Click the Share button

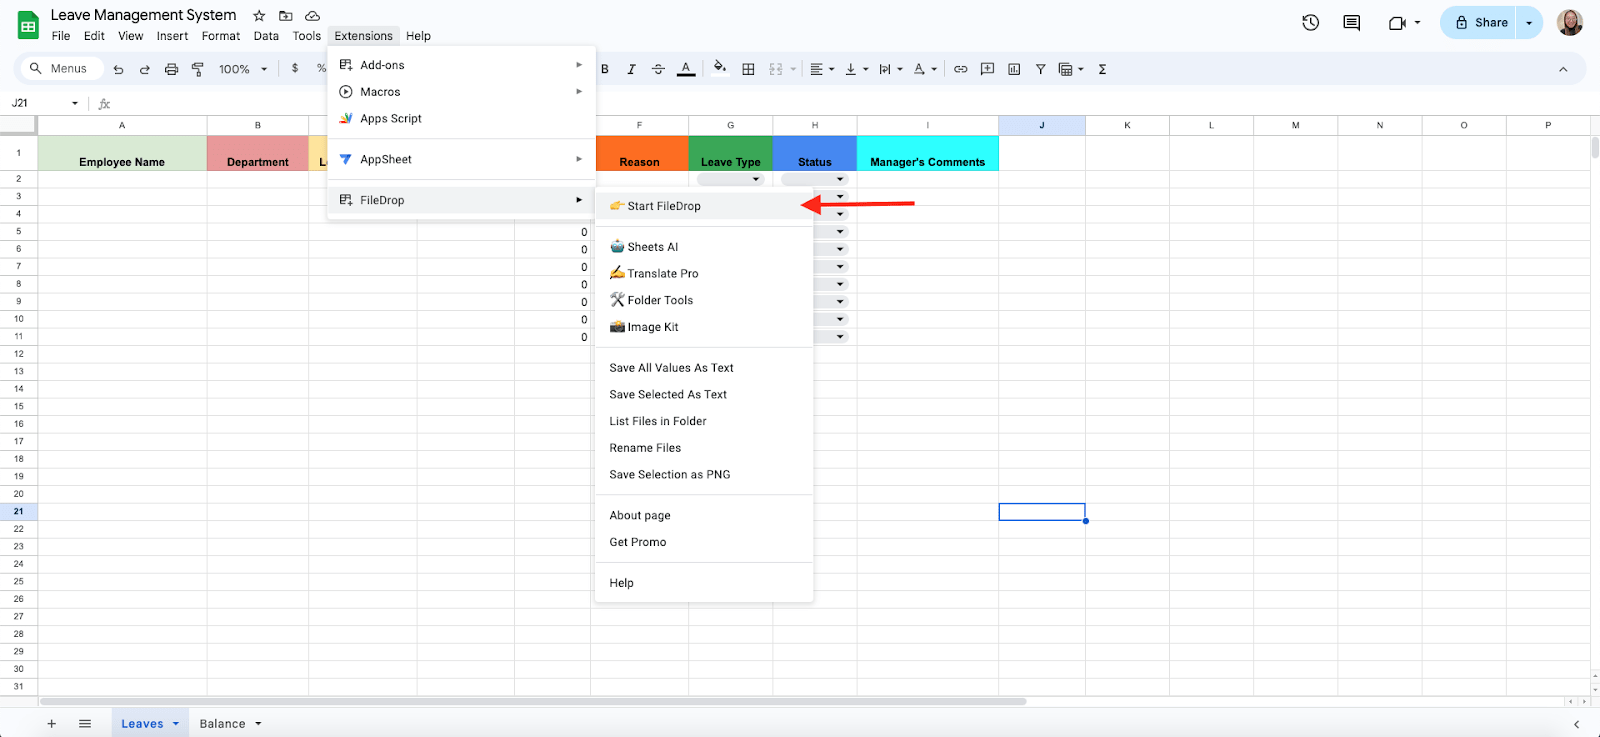tap(1480, 23)
